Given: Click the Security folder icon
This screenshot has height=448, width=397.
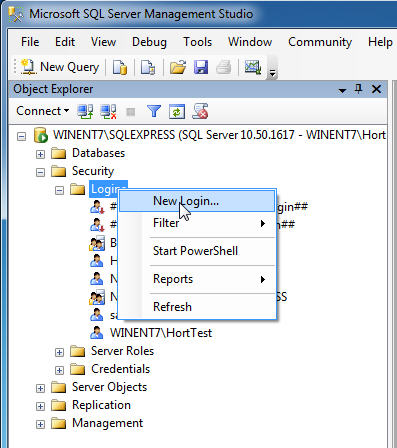Looking at the screenshot, I should click(x=59, y=172).
